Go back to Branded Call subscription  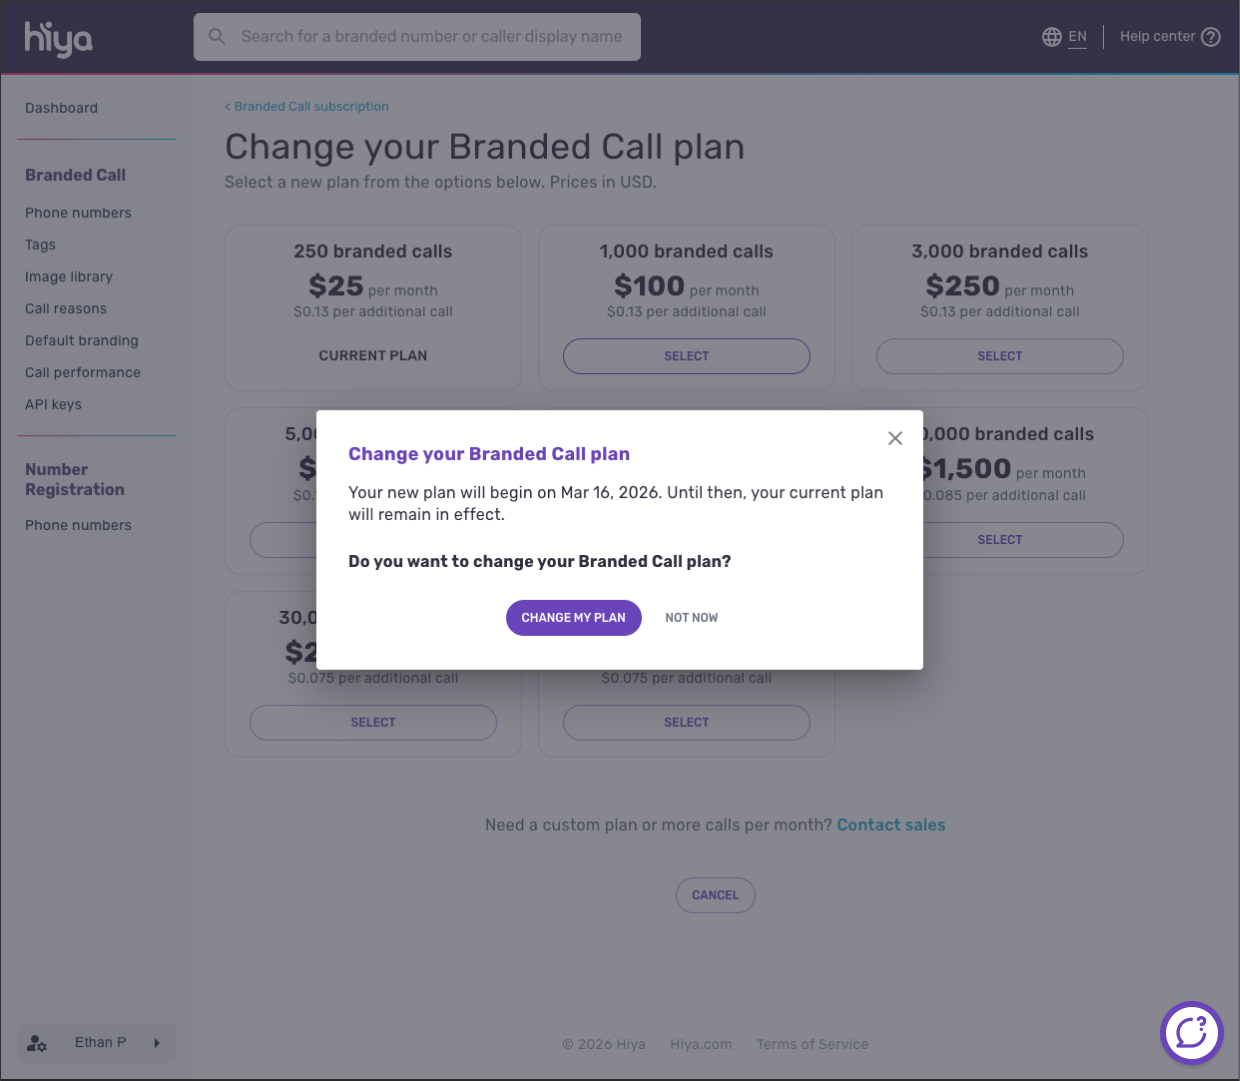click(x=310, y=107)
